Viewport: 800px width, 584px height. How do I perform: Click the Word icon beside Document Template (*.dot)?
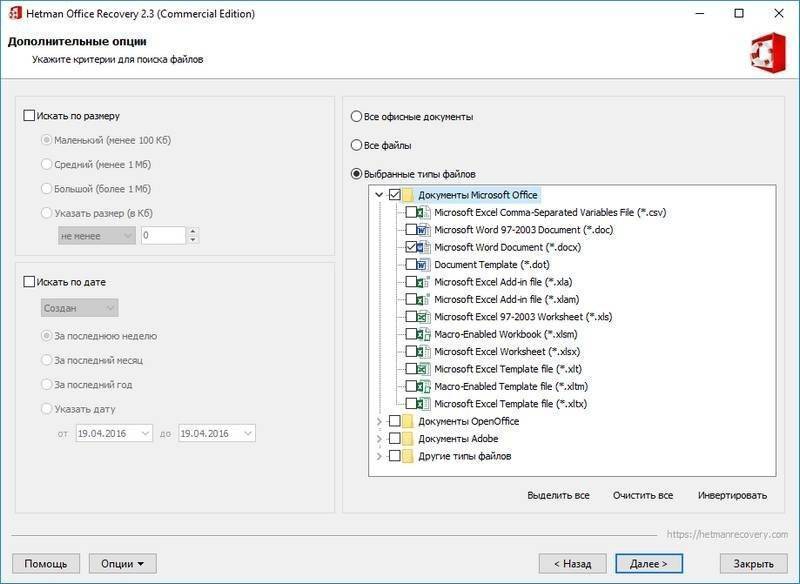coord(425,264)
